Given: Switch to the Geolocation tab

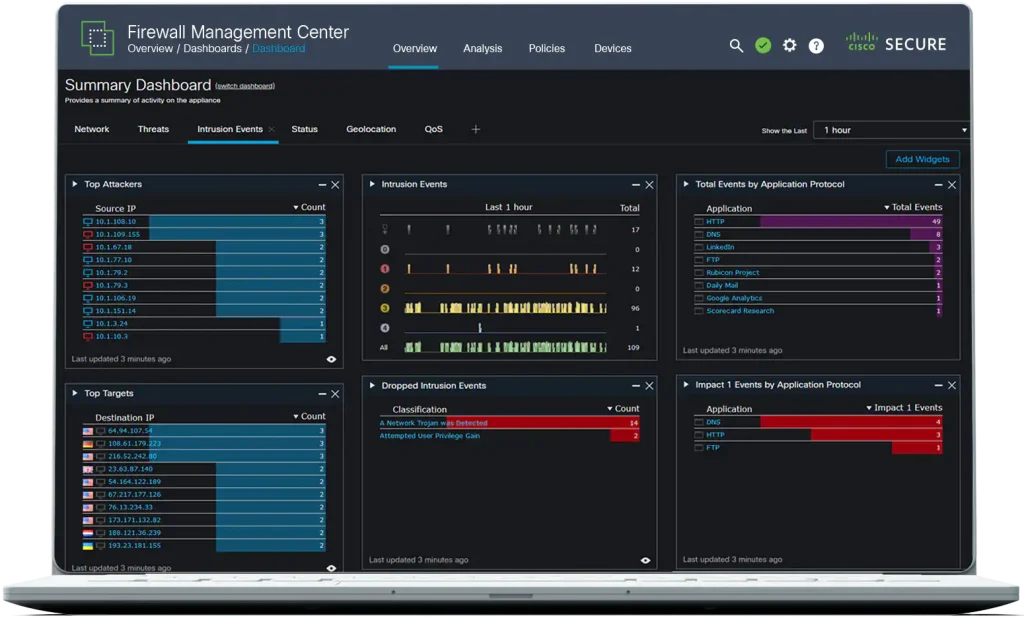Looking at the screenshot, I should coord(371,129).
